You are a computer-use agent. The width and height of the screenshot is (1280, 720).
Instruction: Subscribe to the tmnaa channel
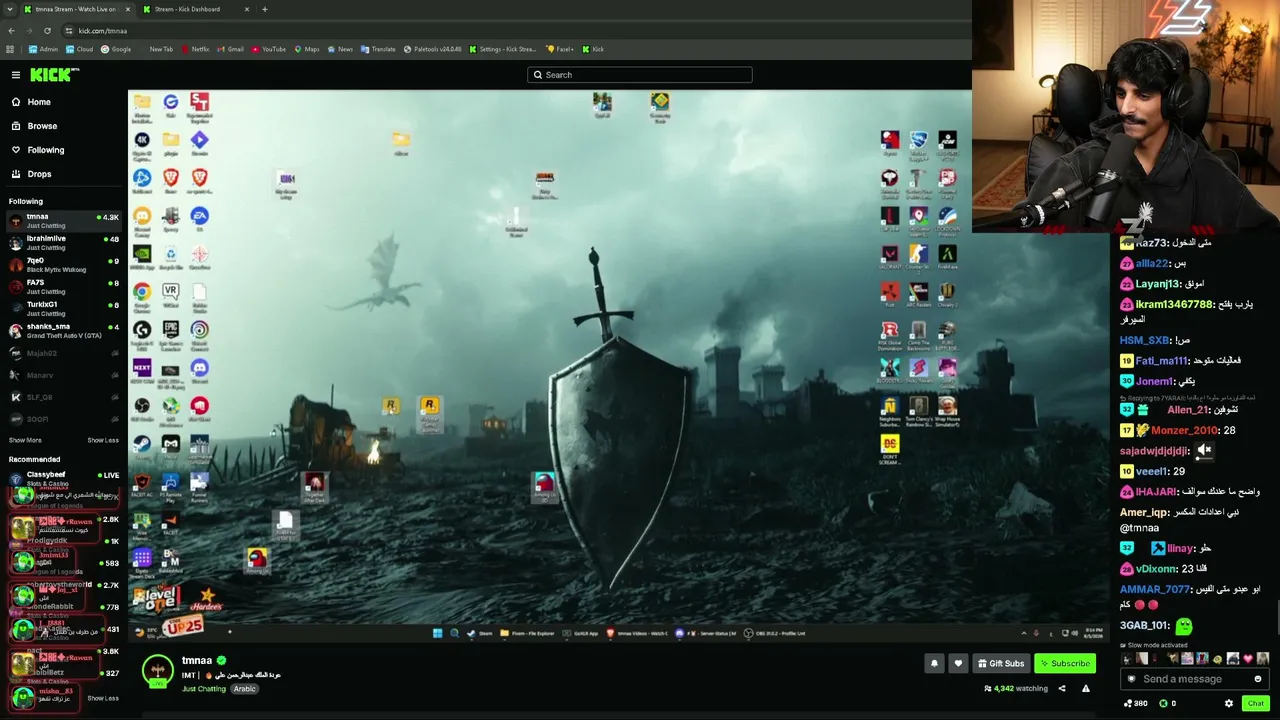[x=1064, y=663]
